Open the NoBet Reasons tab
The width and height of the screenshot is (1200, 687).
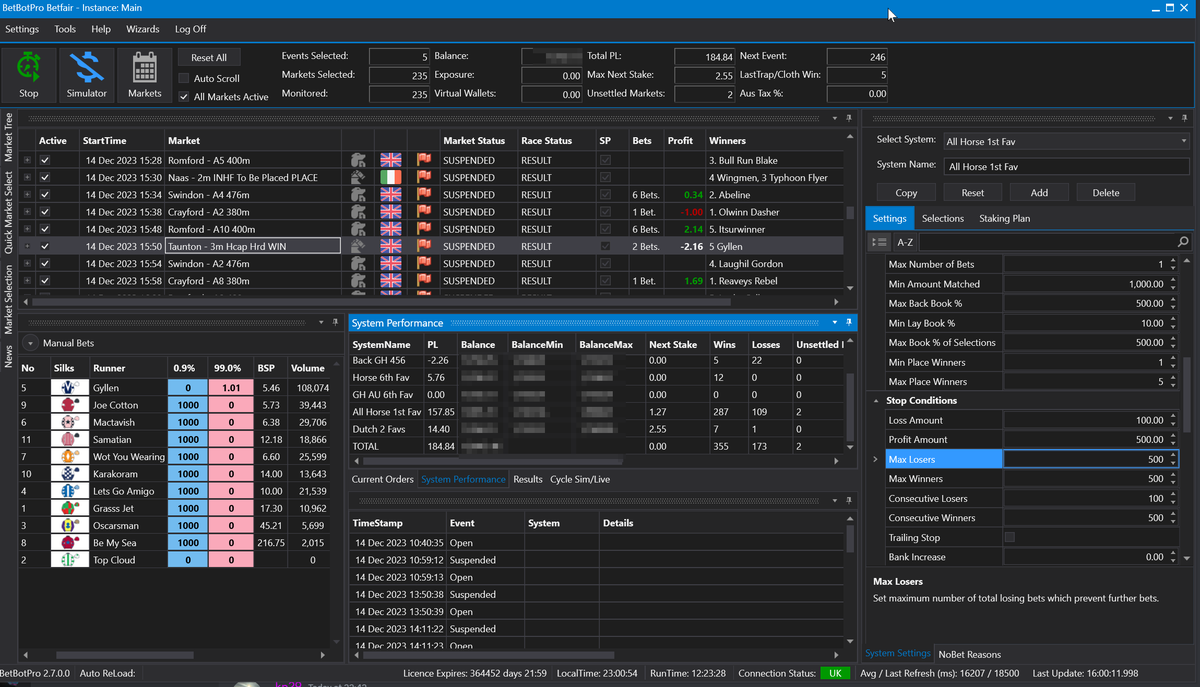pyautogui.click(x=970, y=654)
